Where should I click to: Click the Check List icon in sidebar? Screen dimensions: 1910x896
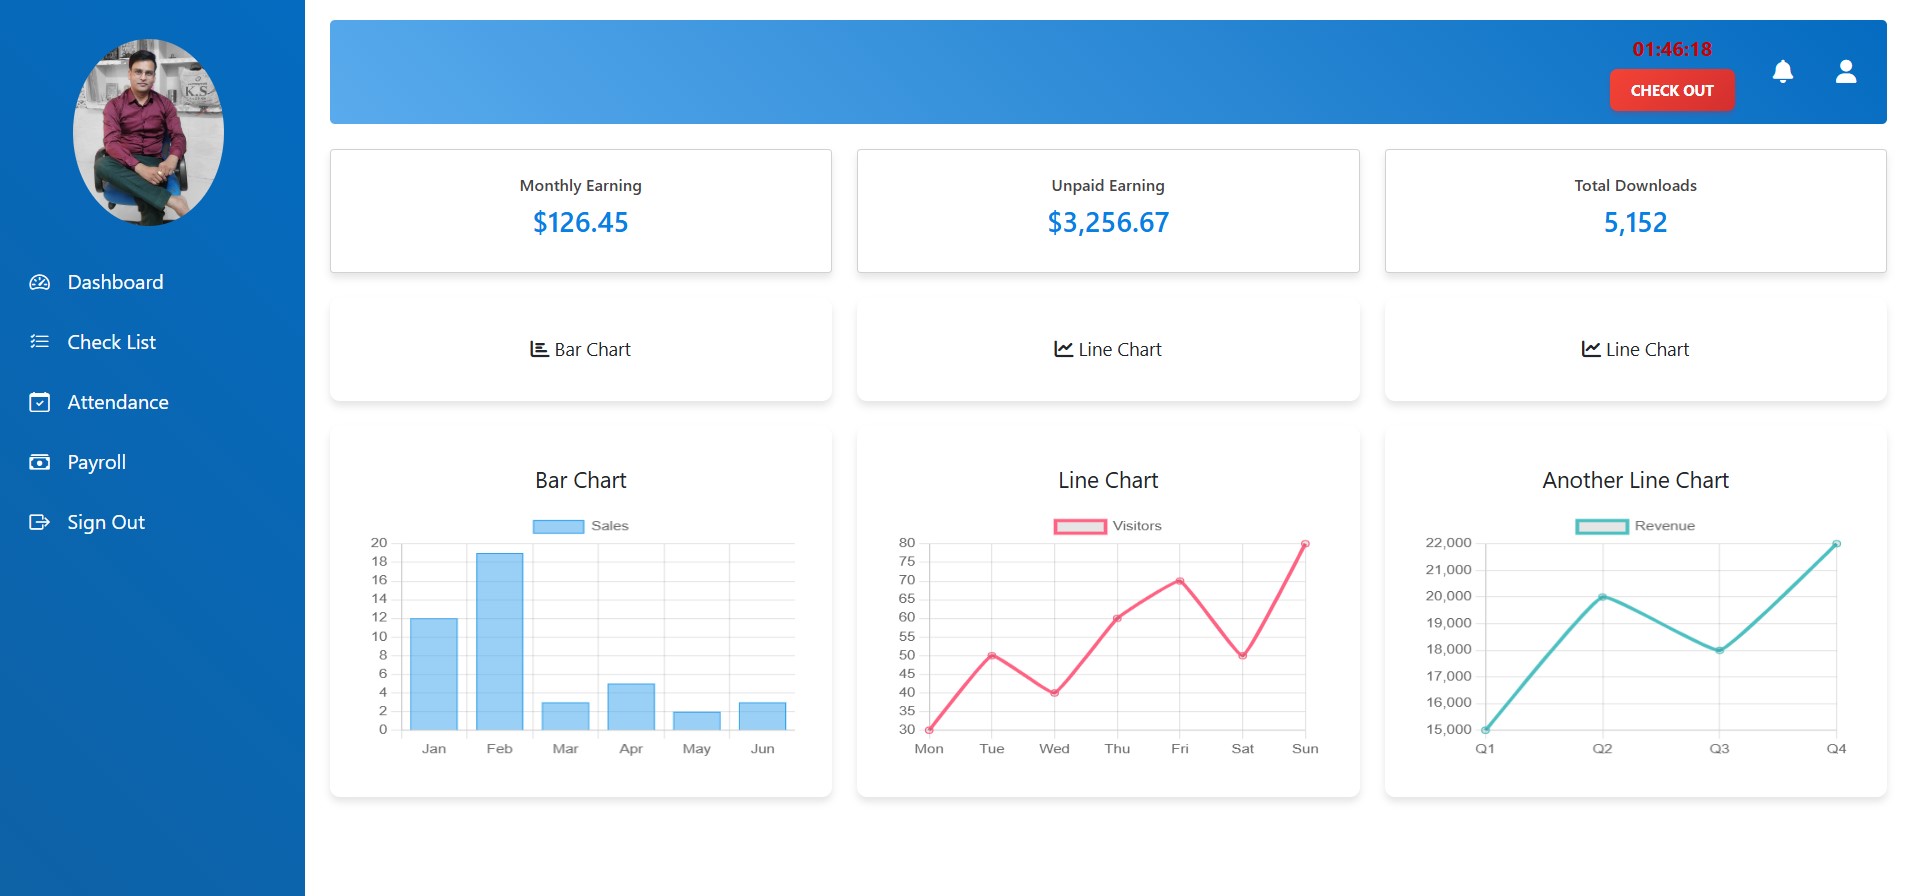40,342
